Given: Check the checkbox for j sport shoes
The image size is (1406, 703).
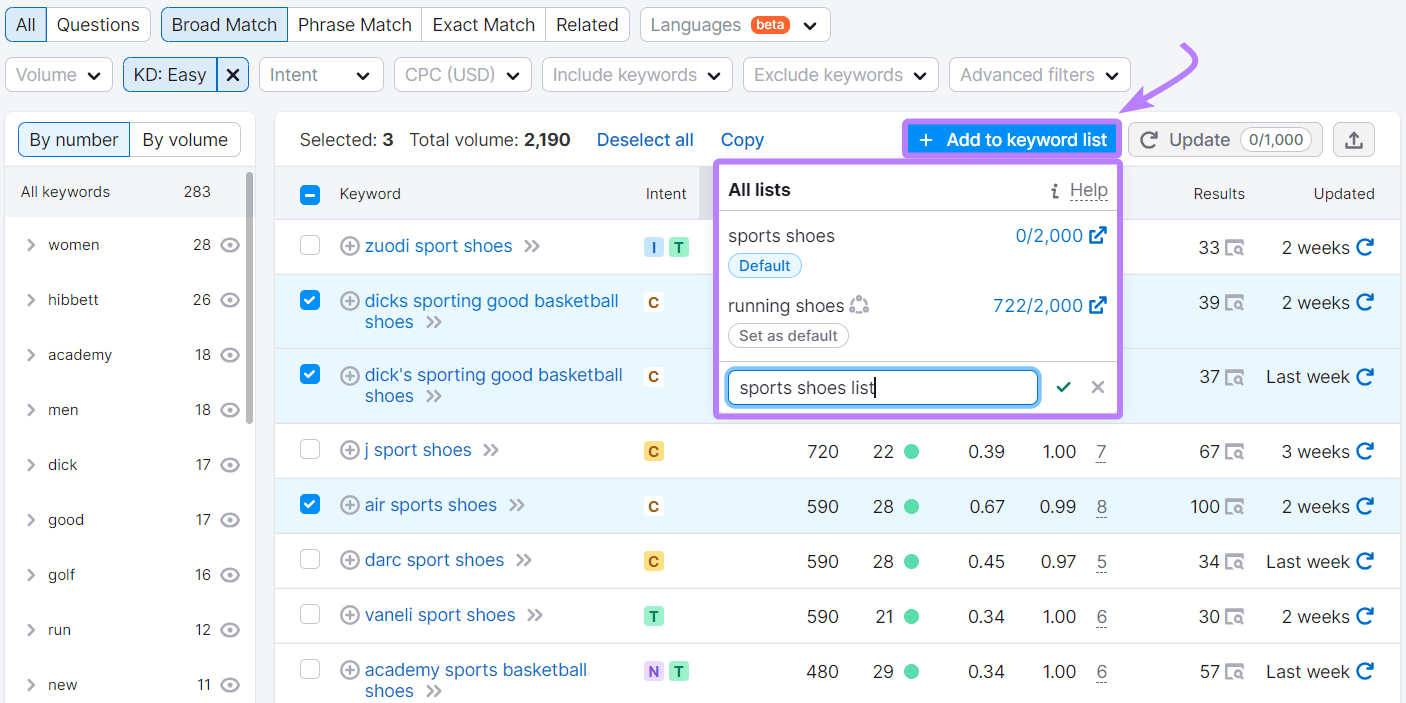Looking at the screenshot, I should pos(310,450).
